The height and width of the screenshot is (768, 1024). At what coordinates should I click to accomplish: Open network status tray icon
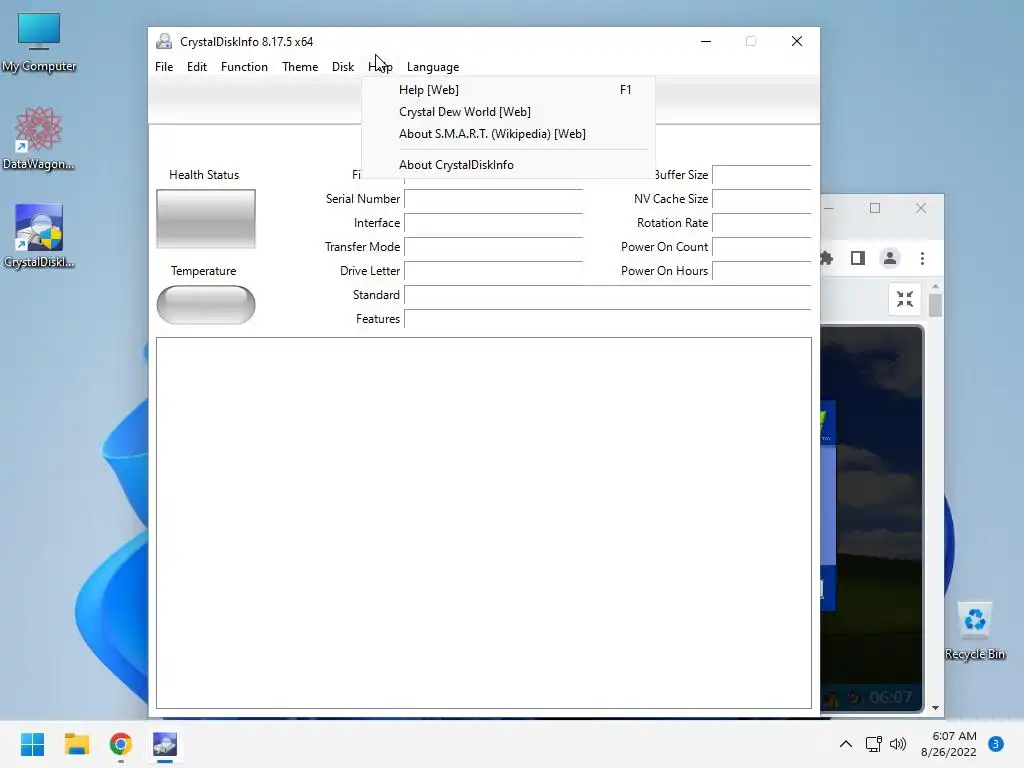(873, 744)
